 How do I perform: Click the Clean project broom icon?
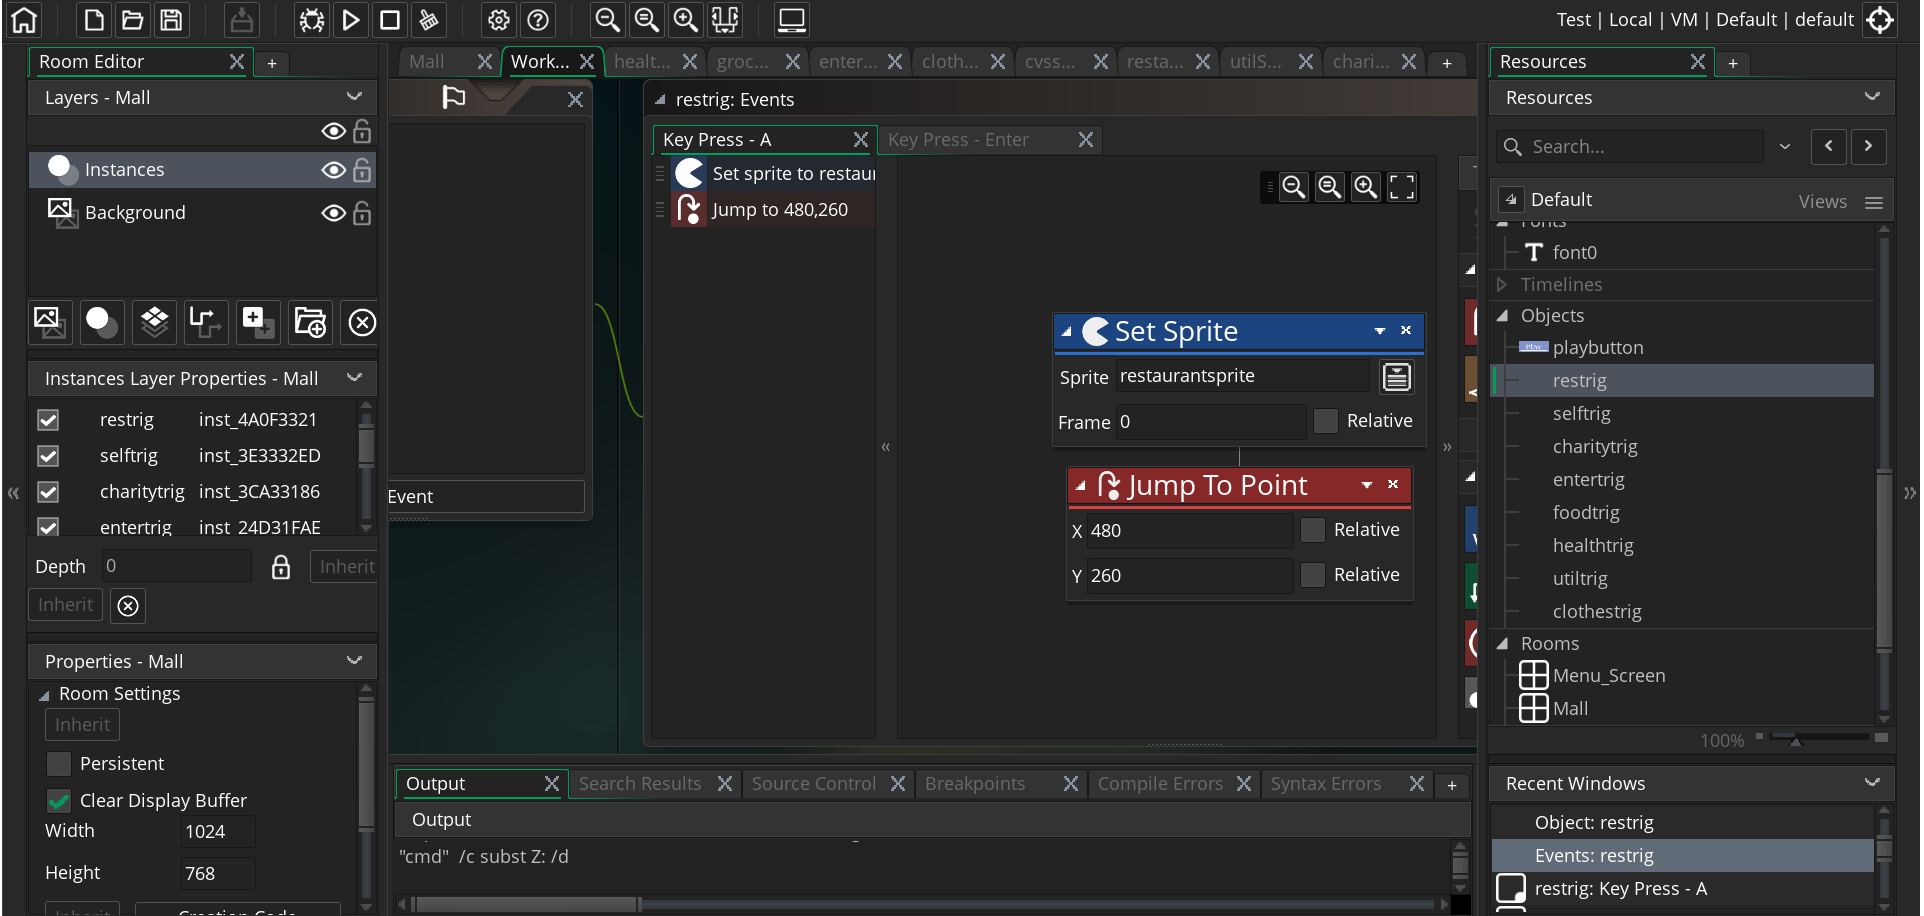pyautogui.click(x=429, y=20)
